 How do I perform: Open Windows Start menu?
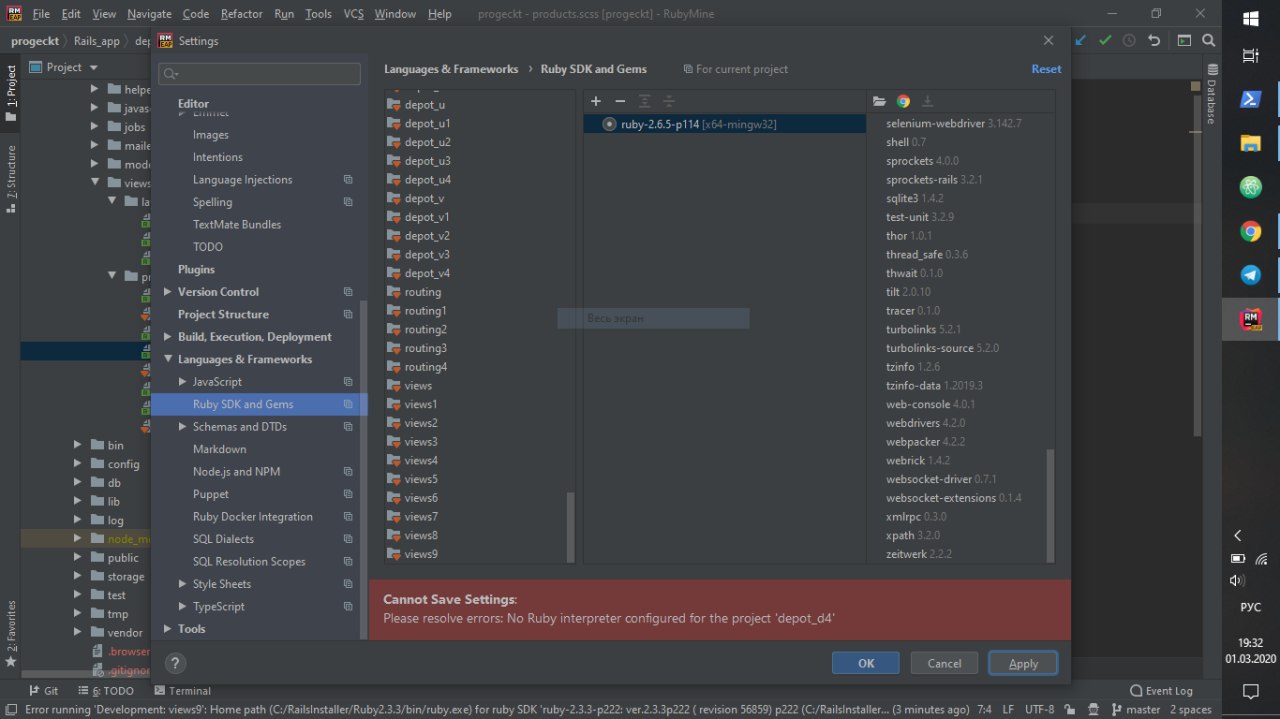pyautogui.click(x=1250, y=18)
